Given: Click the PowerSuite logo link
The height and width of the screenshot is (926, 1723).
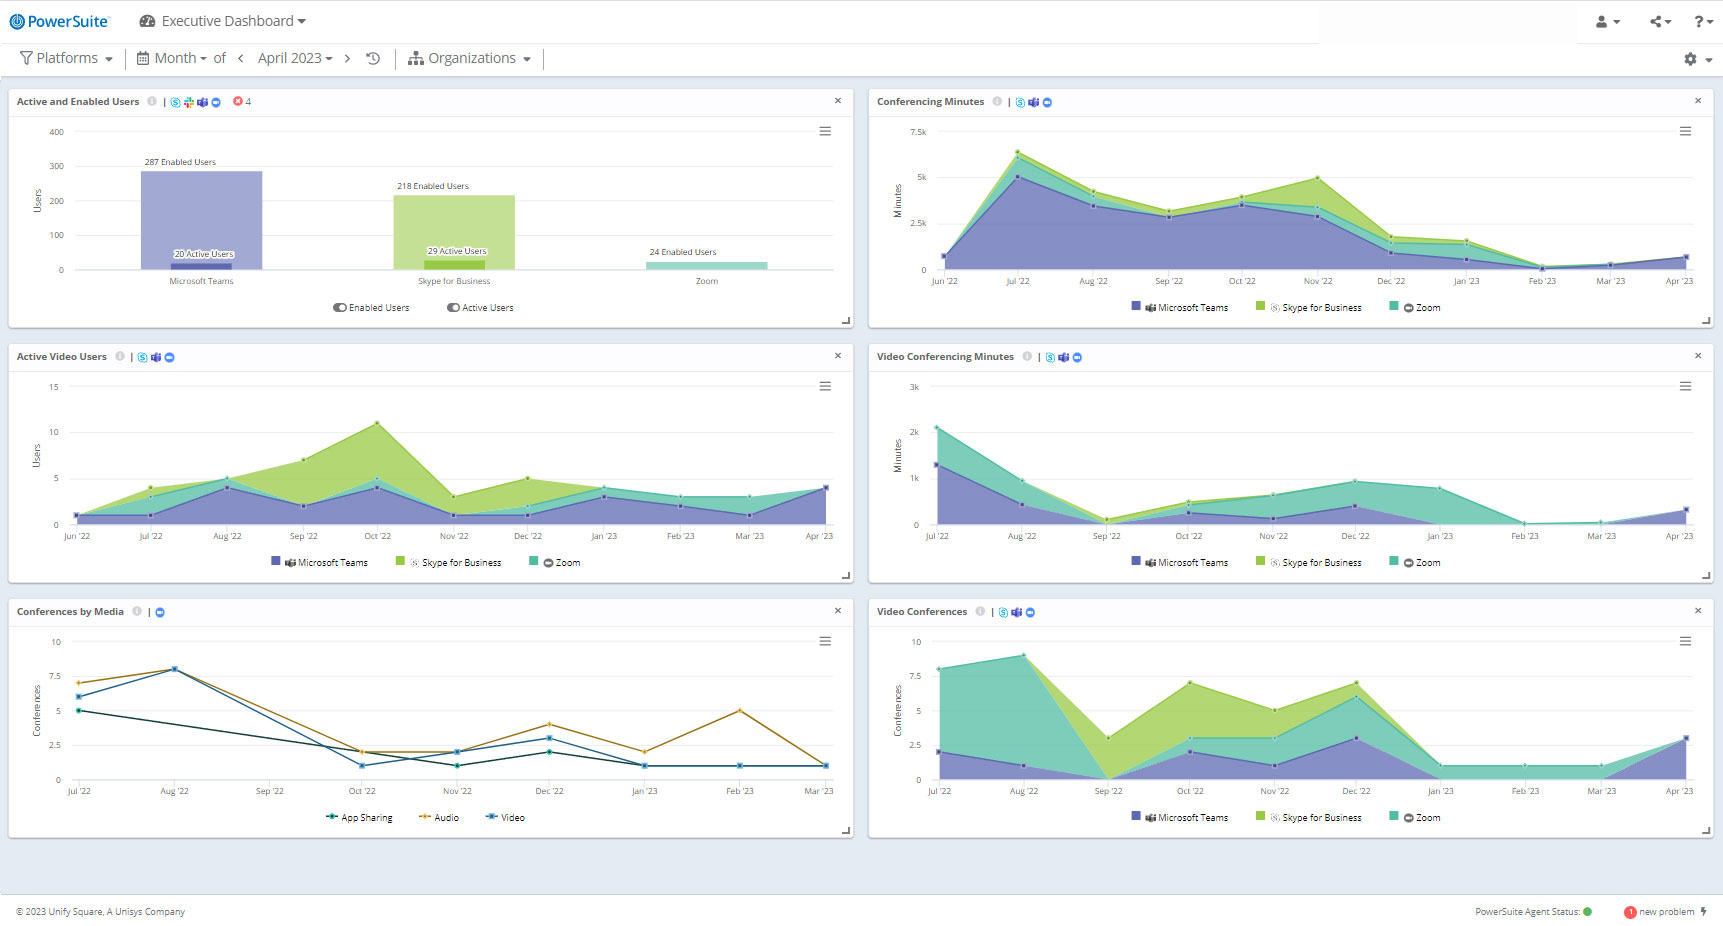Looking at the screenshot, I should [59, 21].
